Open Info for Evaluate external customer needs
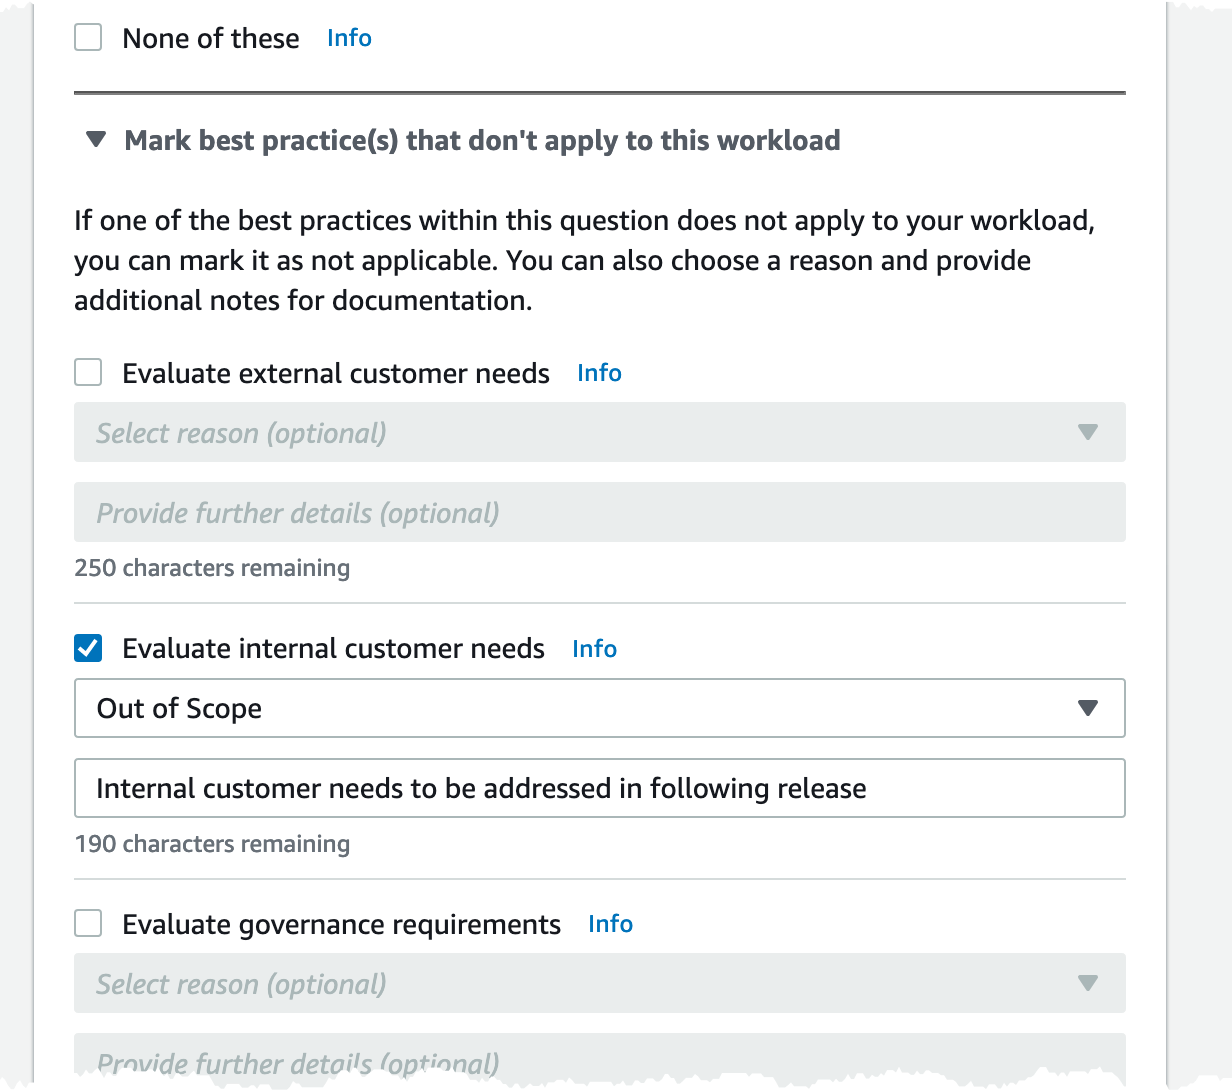The height and width of the screenshot is (1090, 1232). tap(599, 373)
